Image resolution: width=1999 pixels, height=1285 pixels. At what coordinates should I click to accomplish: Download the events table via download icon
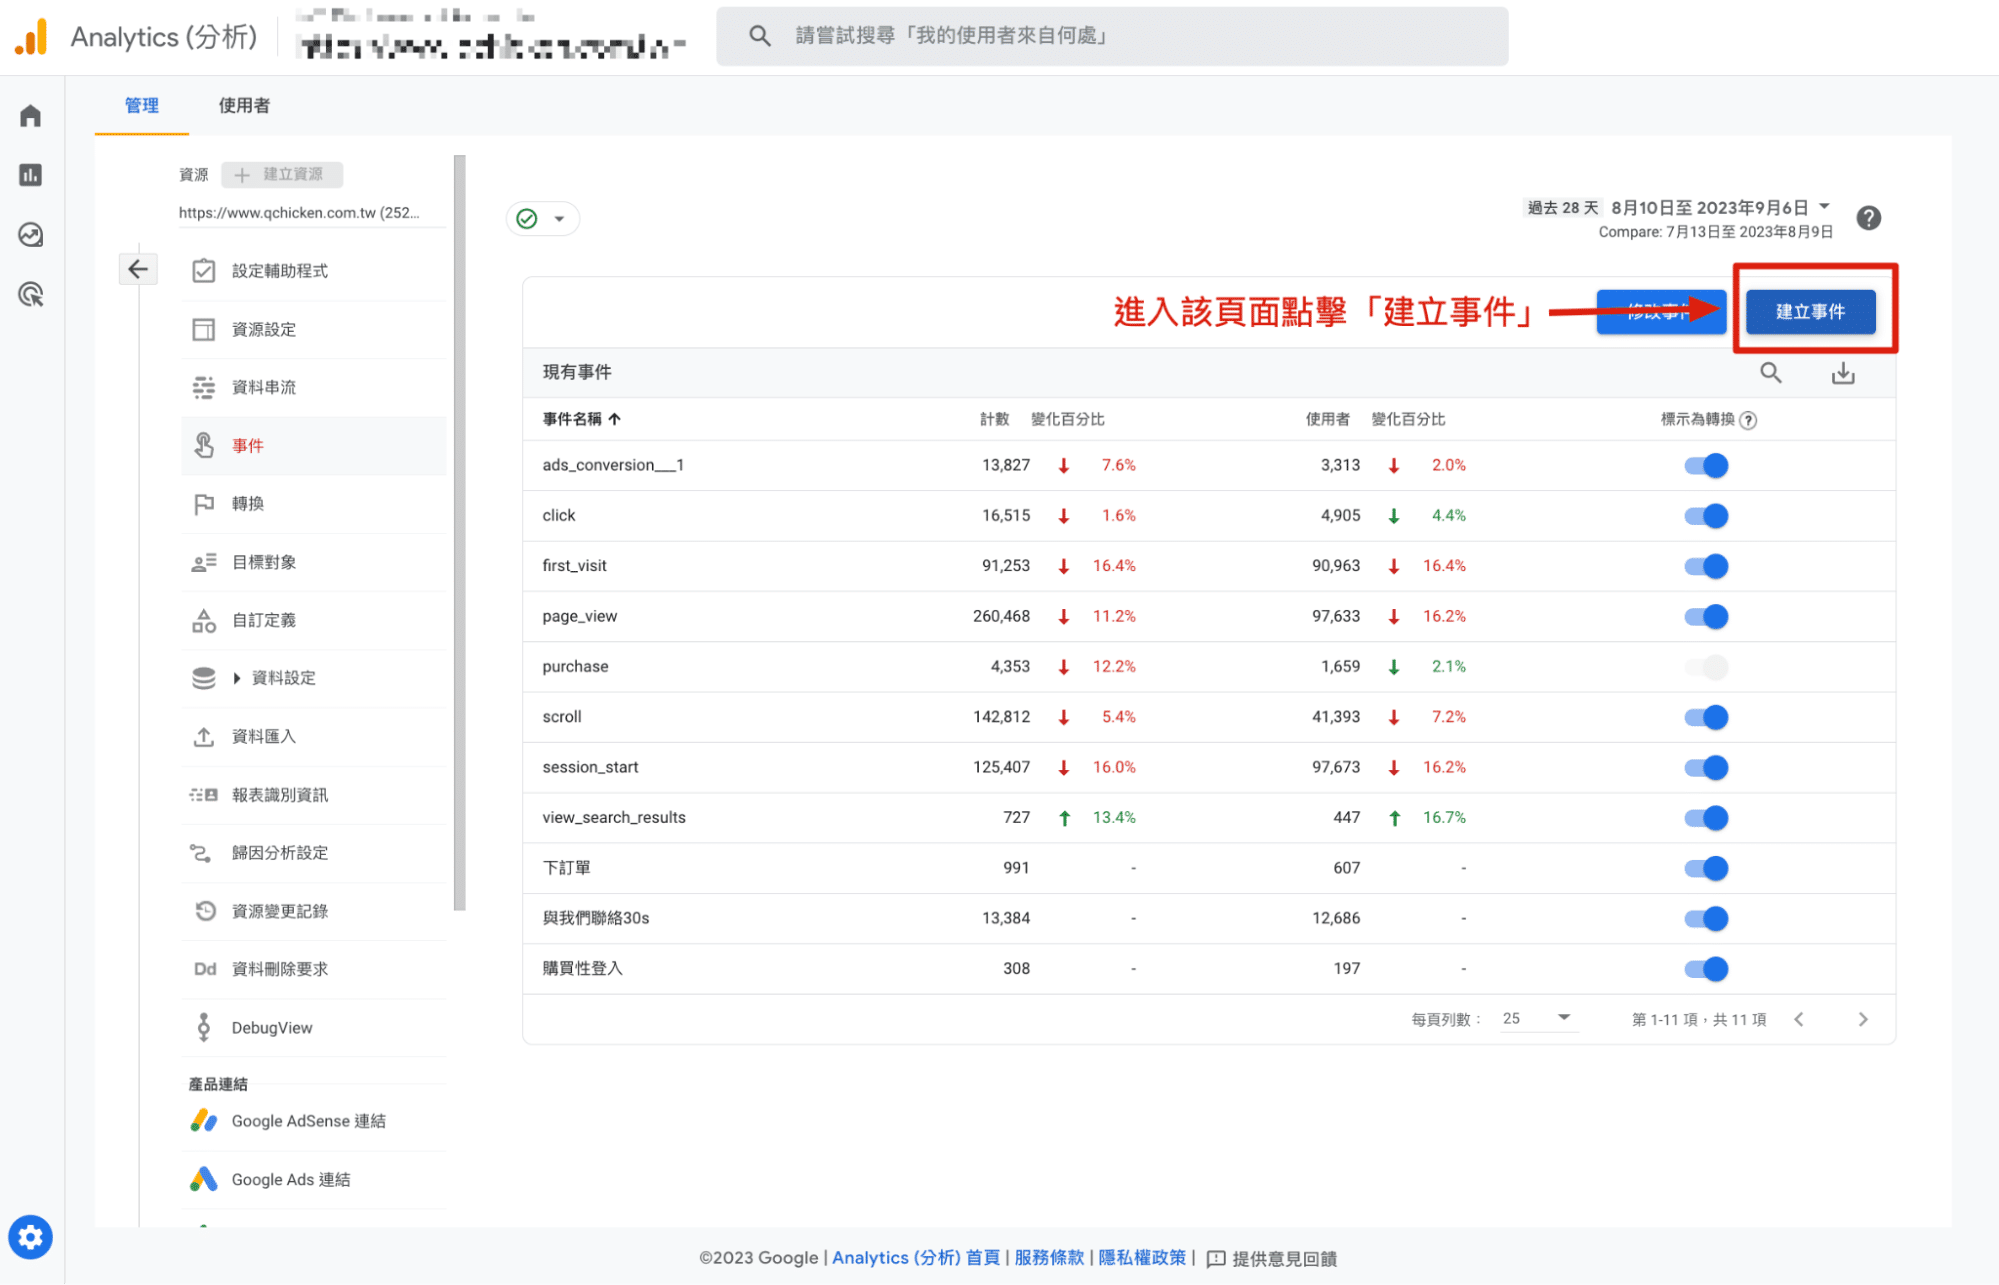(x=1843, y=372)
